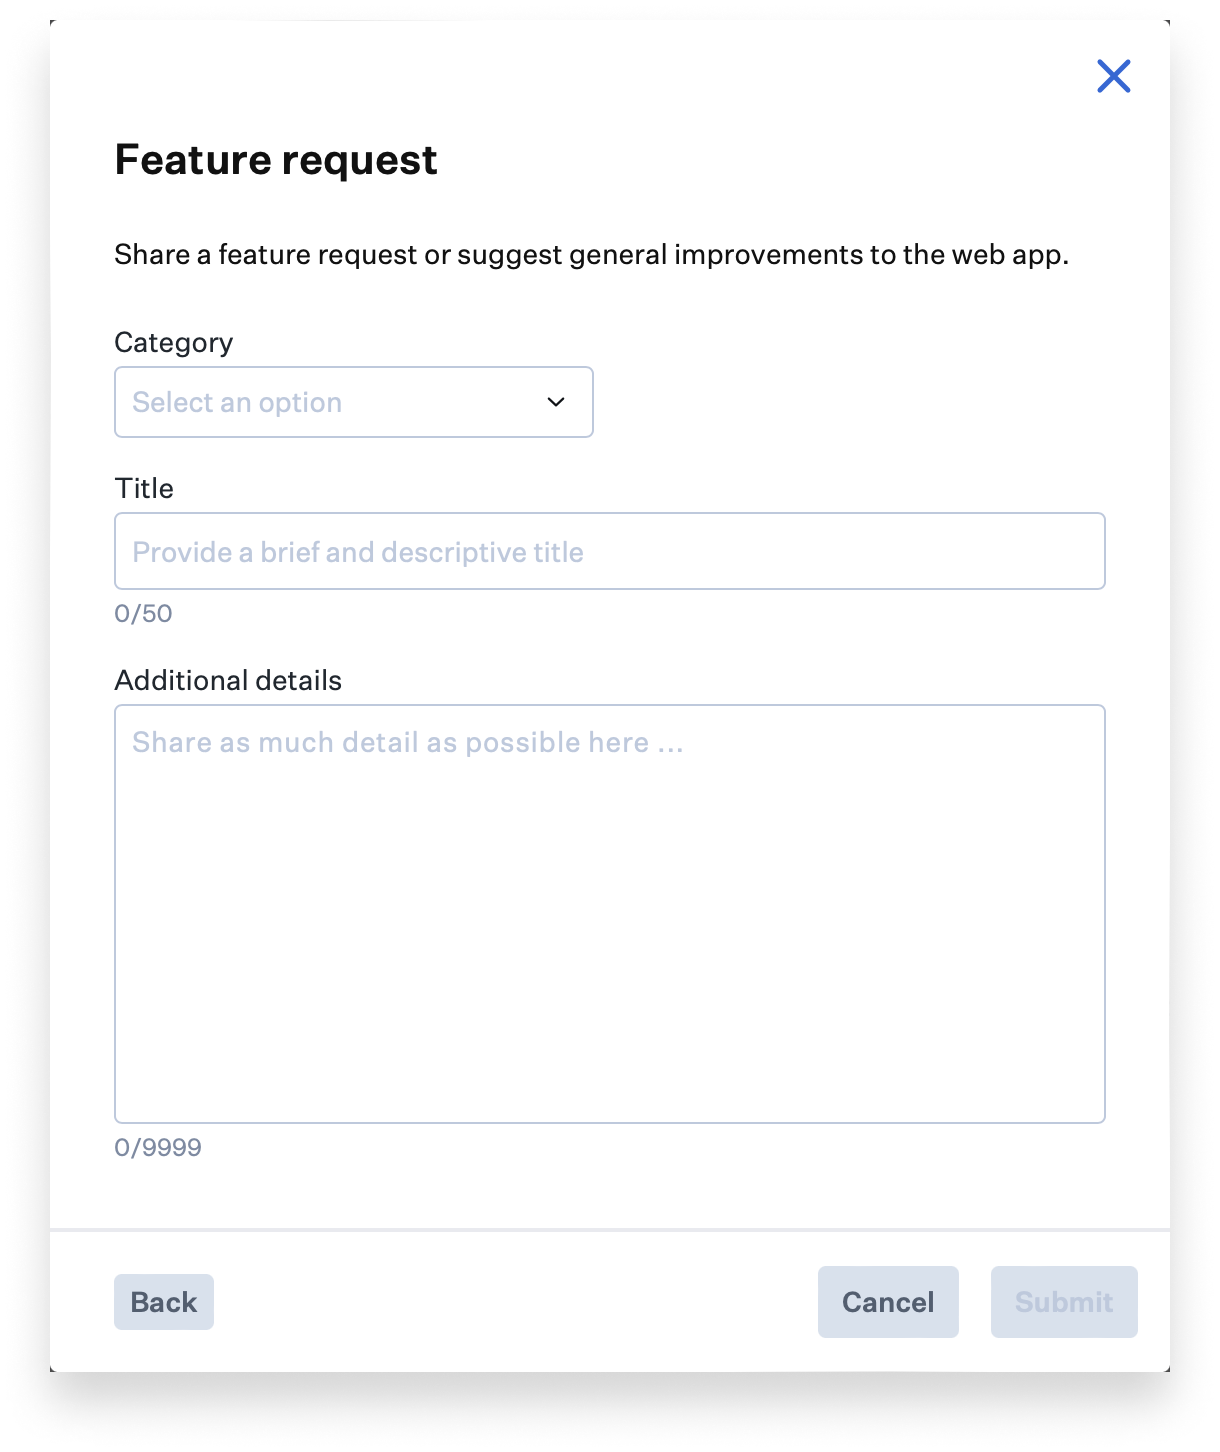Click the Category dropdown chevron arrow

[556, 402]
